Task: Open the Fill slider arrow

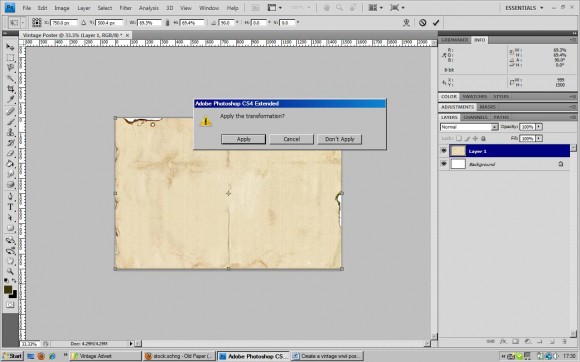Action: point(539,138)
